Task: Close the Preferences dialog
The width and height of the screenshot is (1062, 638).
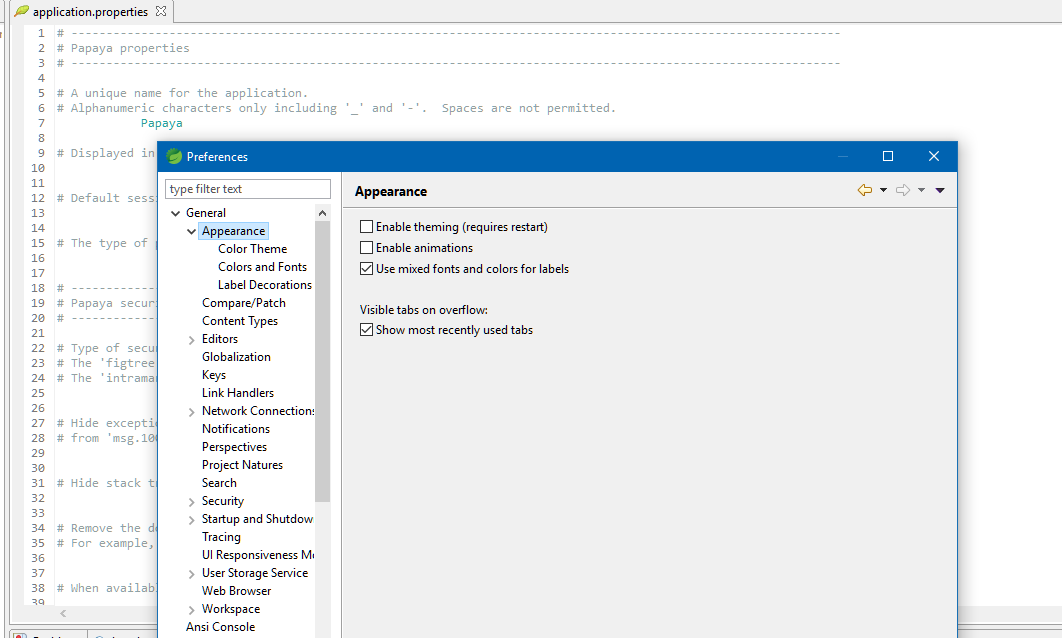Action: [x=934, y=156]
